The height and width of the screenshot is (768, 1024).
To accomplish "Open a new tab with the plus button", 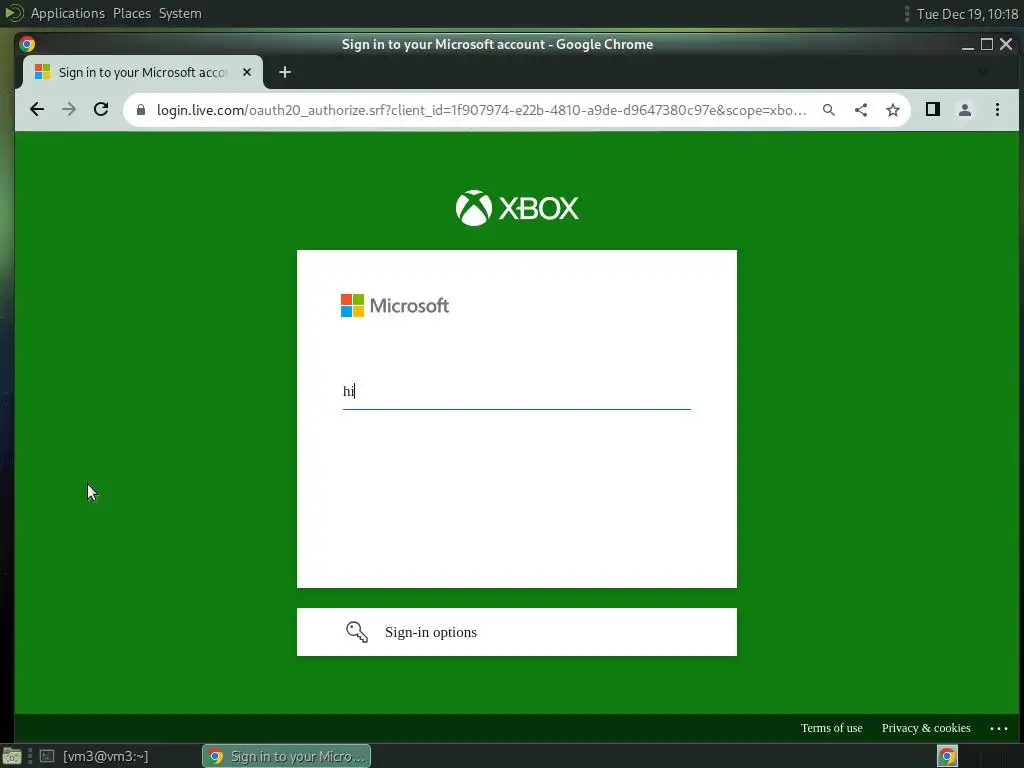I will [285, 72].
